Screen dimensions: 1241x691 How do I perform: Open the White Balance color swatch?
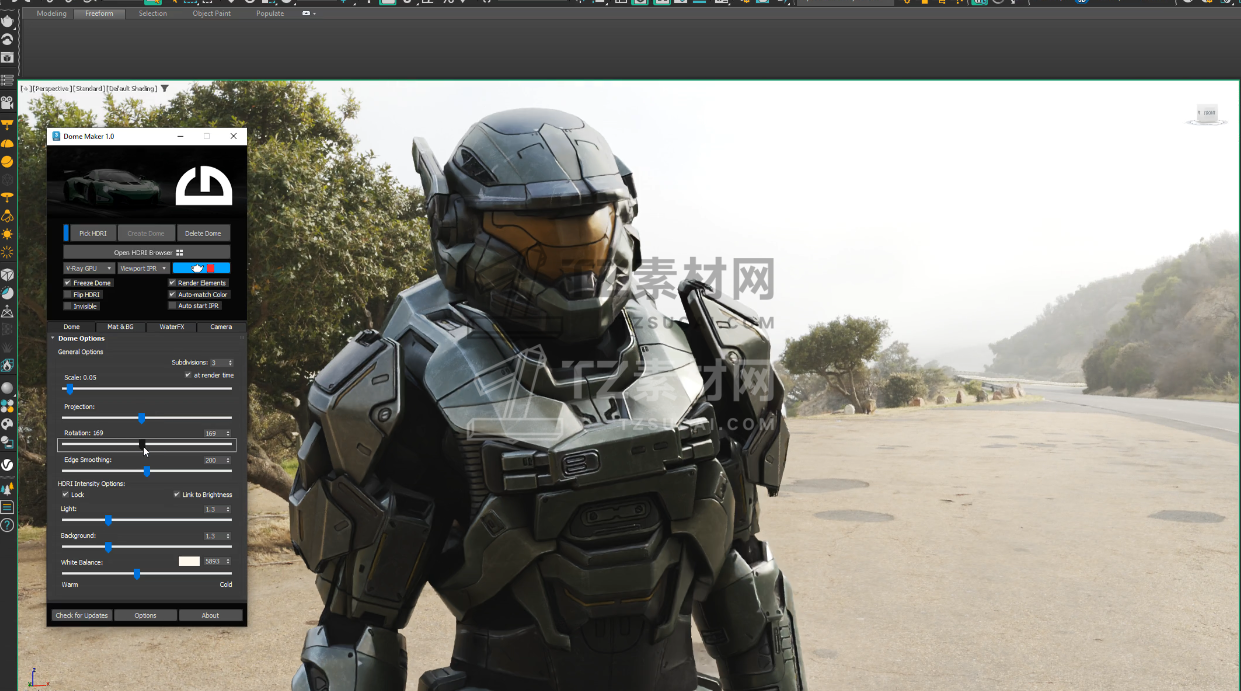point(189,562)
